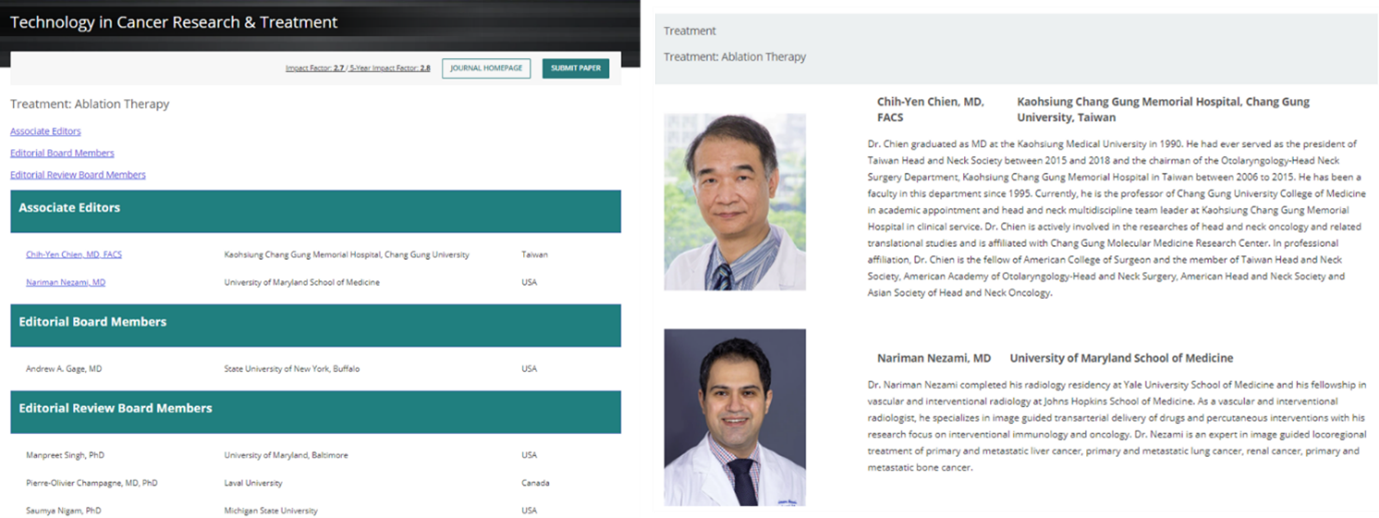
Task: Select University of Maryland, Baltimore cell
Action: 286,455
